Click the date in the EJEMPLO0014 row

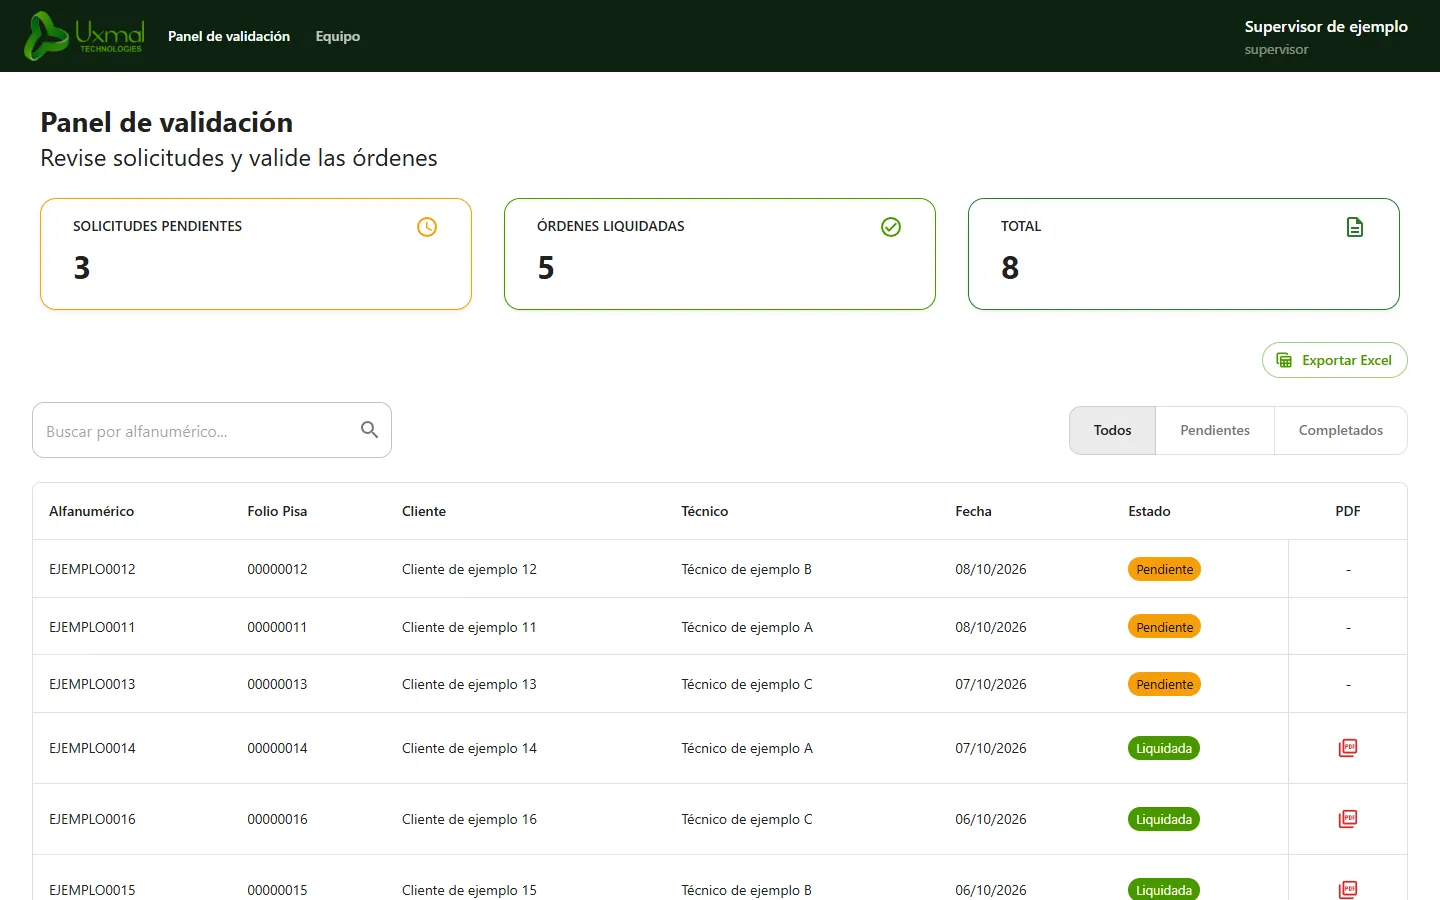click(991, 748)
